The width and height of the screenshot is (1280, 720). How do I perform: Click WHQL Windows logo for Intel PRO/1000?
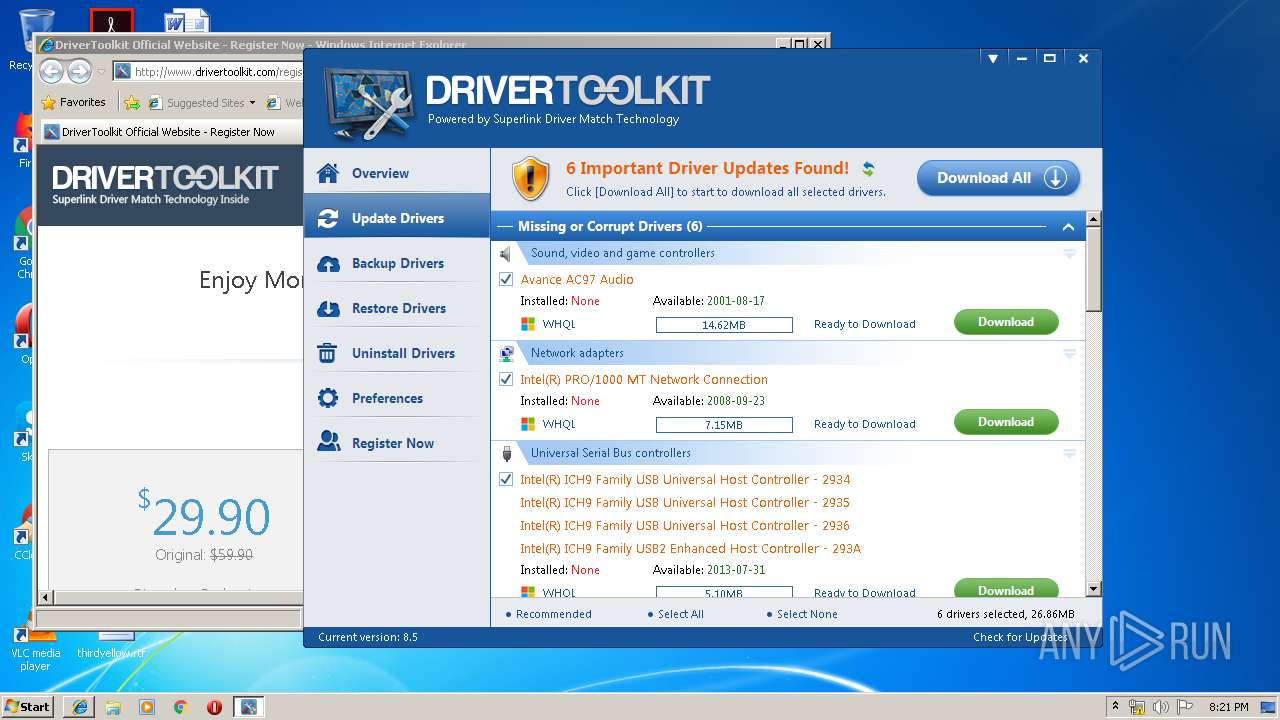528,424
